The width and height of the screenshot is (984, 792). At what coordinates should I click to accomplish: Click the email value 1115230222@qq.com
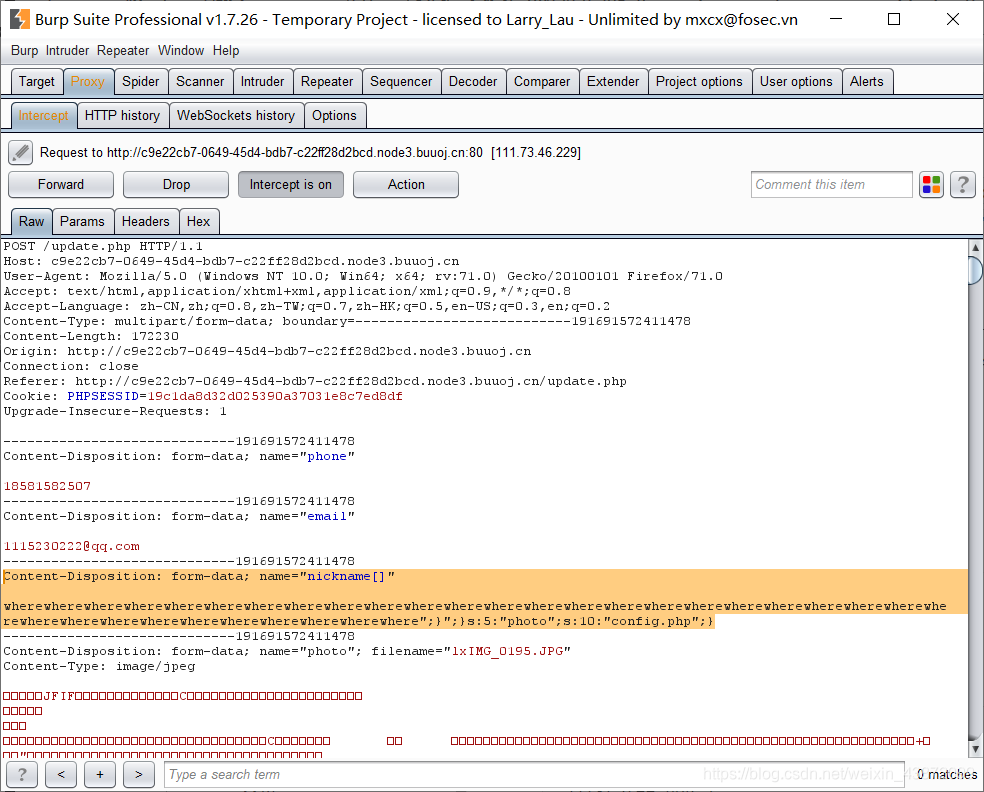72,547
